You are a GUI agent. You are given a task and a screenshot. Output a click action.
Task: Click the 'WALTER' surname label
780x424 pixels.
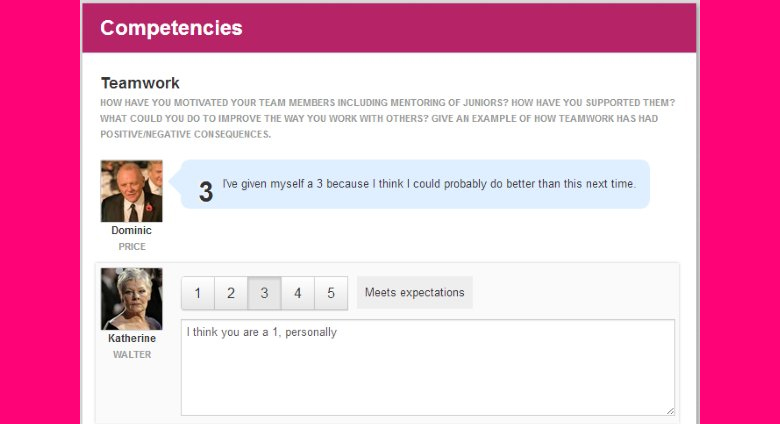131,355
